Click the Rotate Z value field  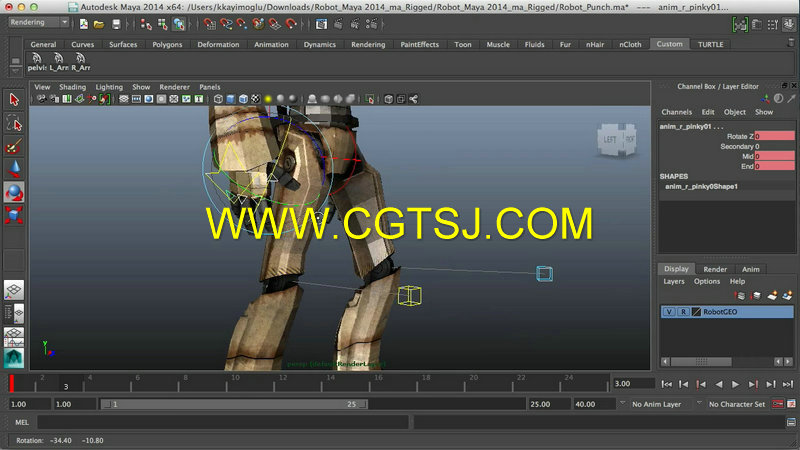pos(774,136)
